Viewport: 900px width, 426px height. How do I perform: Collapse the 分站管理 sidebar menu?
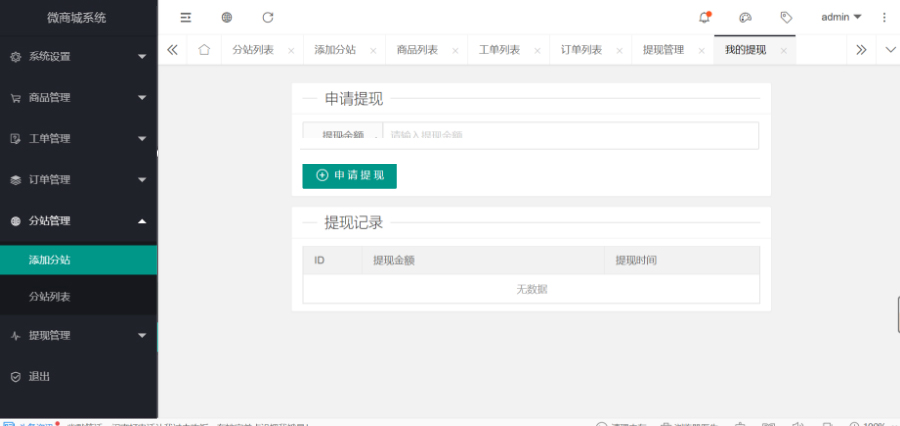tap(78, 221)
